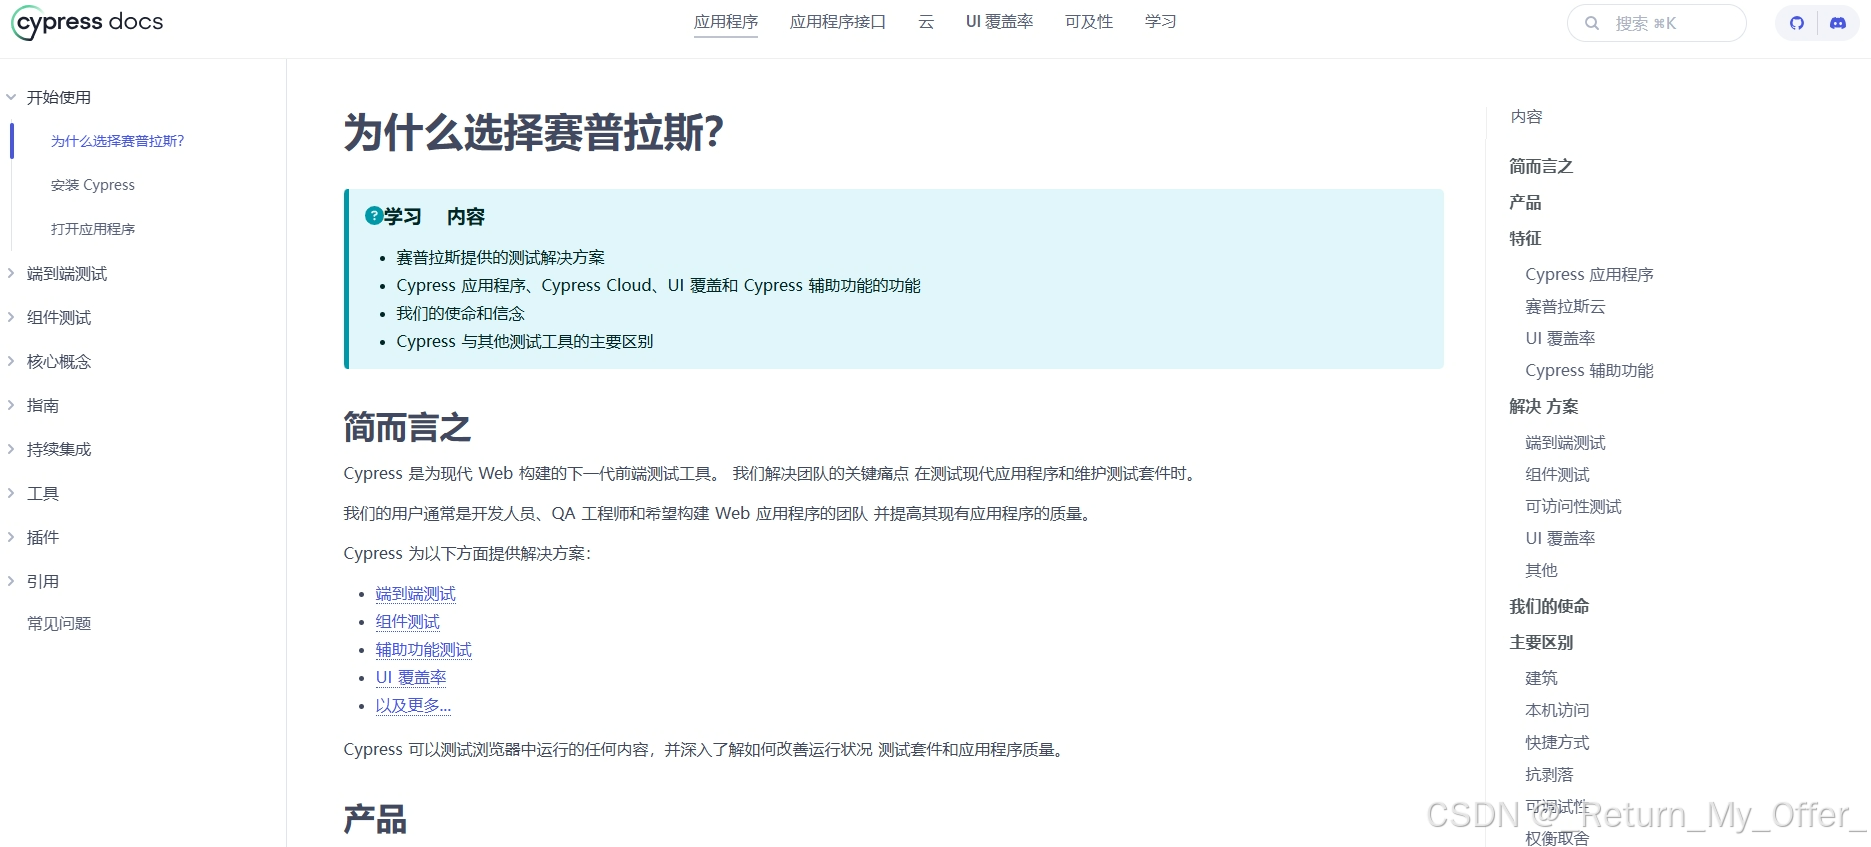Click the 为什么选择赛普拉斯? page heading

pos(534,132)
